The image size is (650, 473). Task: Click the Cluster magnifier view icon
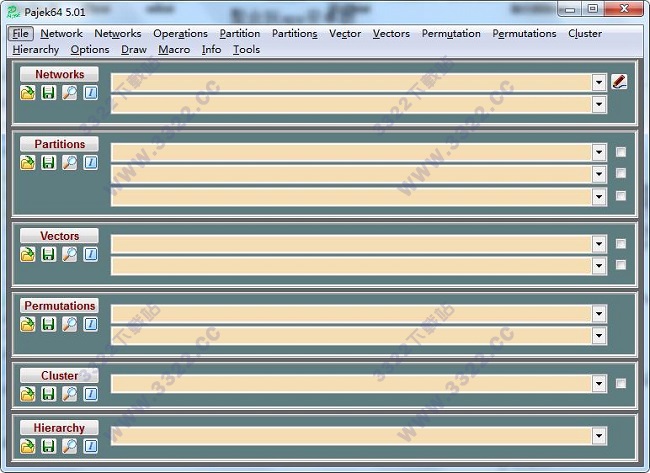click(70, 394)
